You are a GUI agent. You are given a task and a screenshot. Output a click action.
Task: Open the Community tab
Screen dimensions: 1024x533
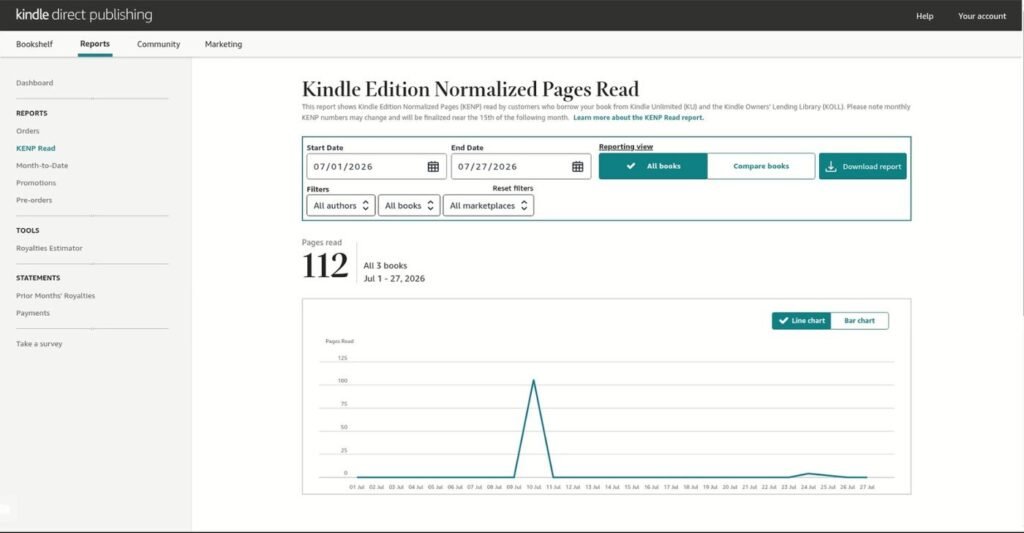(x=158, y=44)
